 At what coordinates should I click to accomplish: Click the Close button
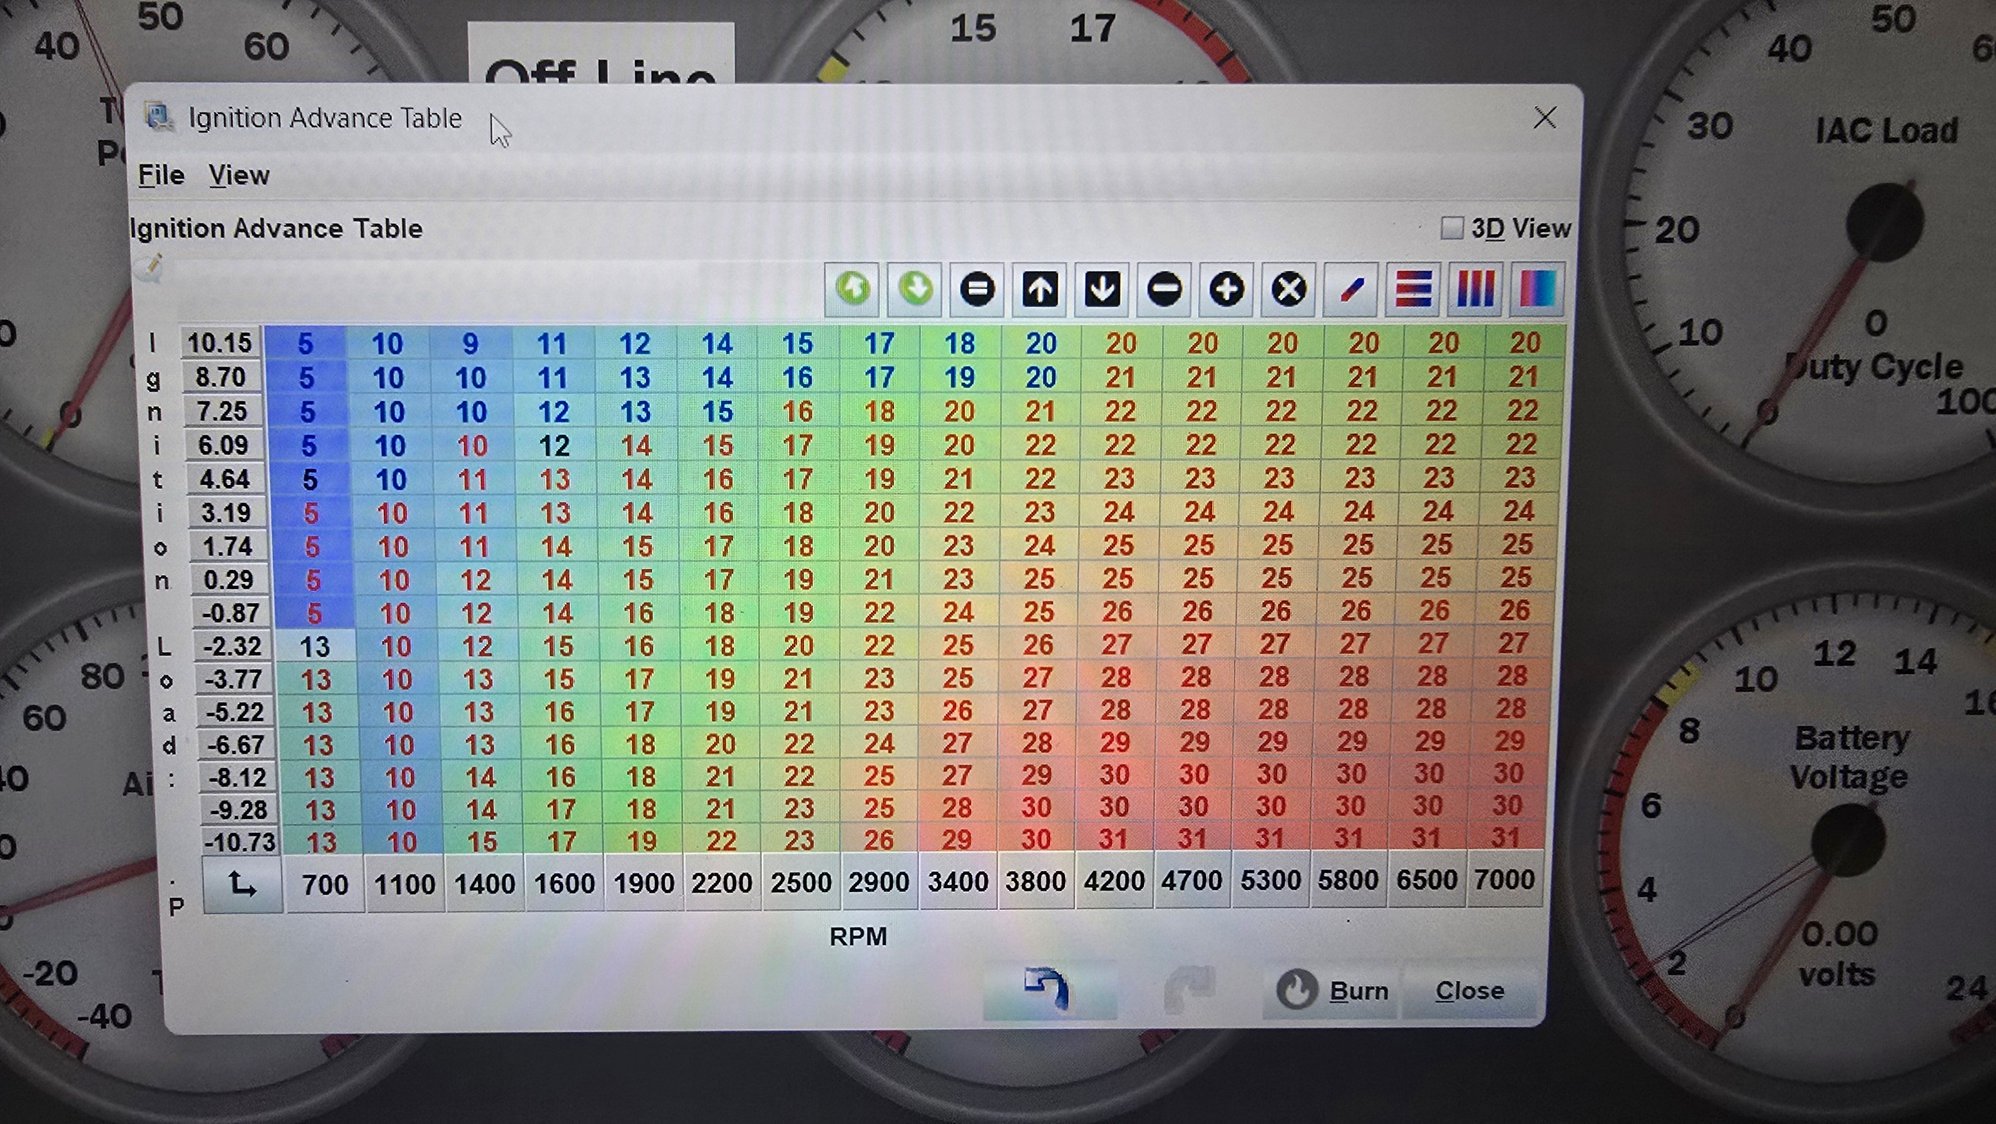(x=1469, y=990)
